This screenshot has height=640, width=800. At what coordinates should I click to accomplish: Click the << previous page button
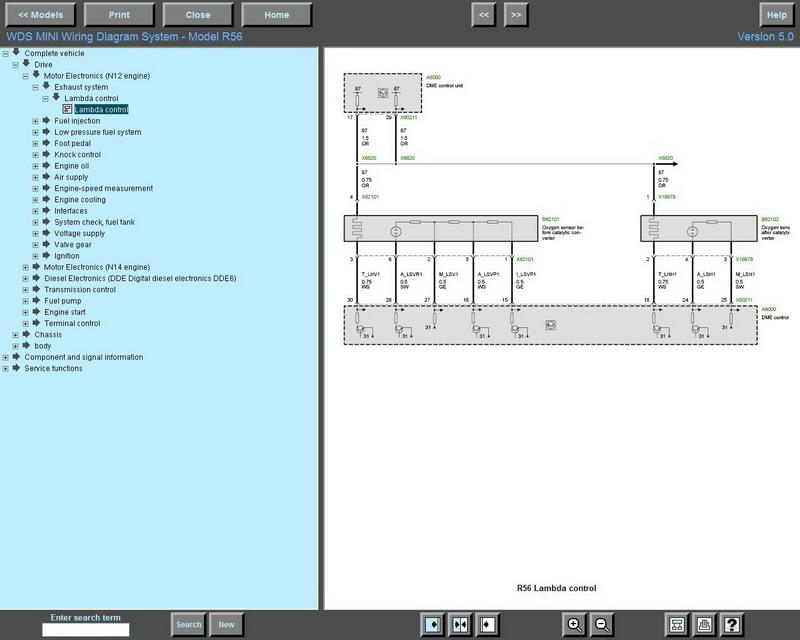click(484, 15)
